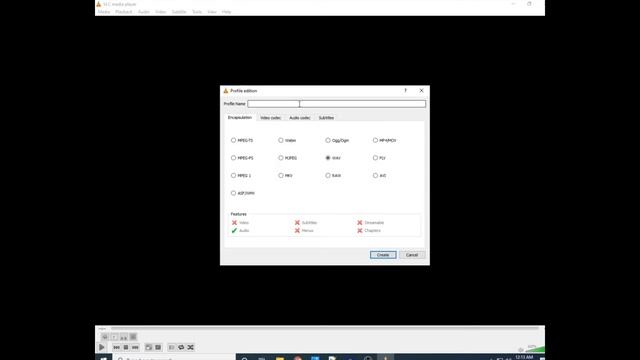
Task: Open the Tools menu in VLC
Action: [197, 12]
